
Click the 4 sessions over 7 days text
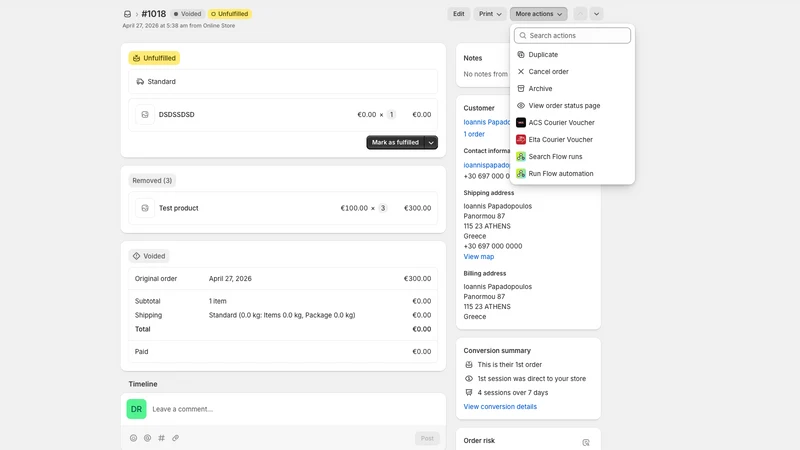[513, 393]
